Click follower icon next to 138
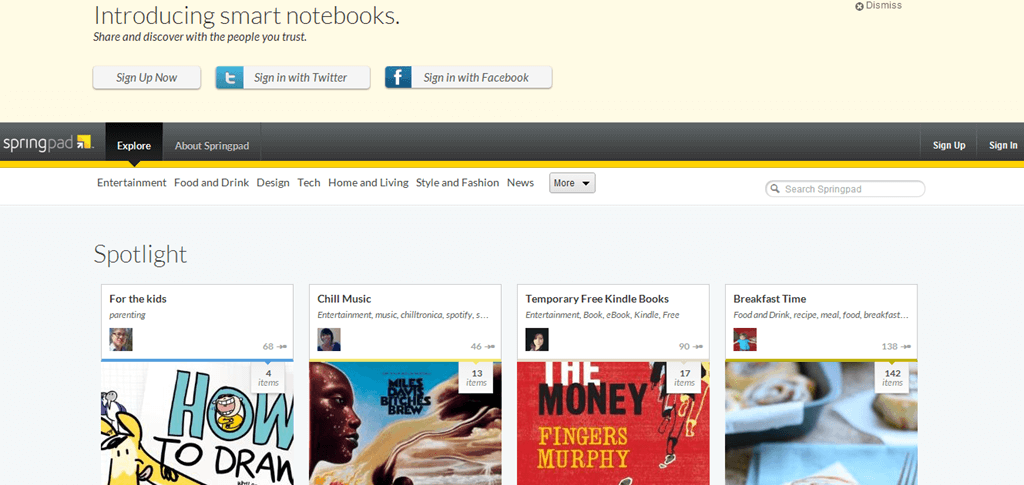Screen dimensions: 1024x485 [906, 347]
